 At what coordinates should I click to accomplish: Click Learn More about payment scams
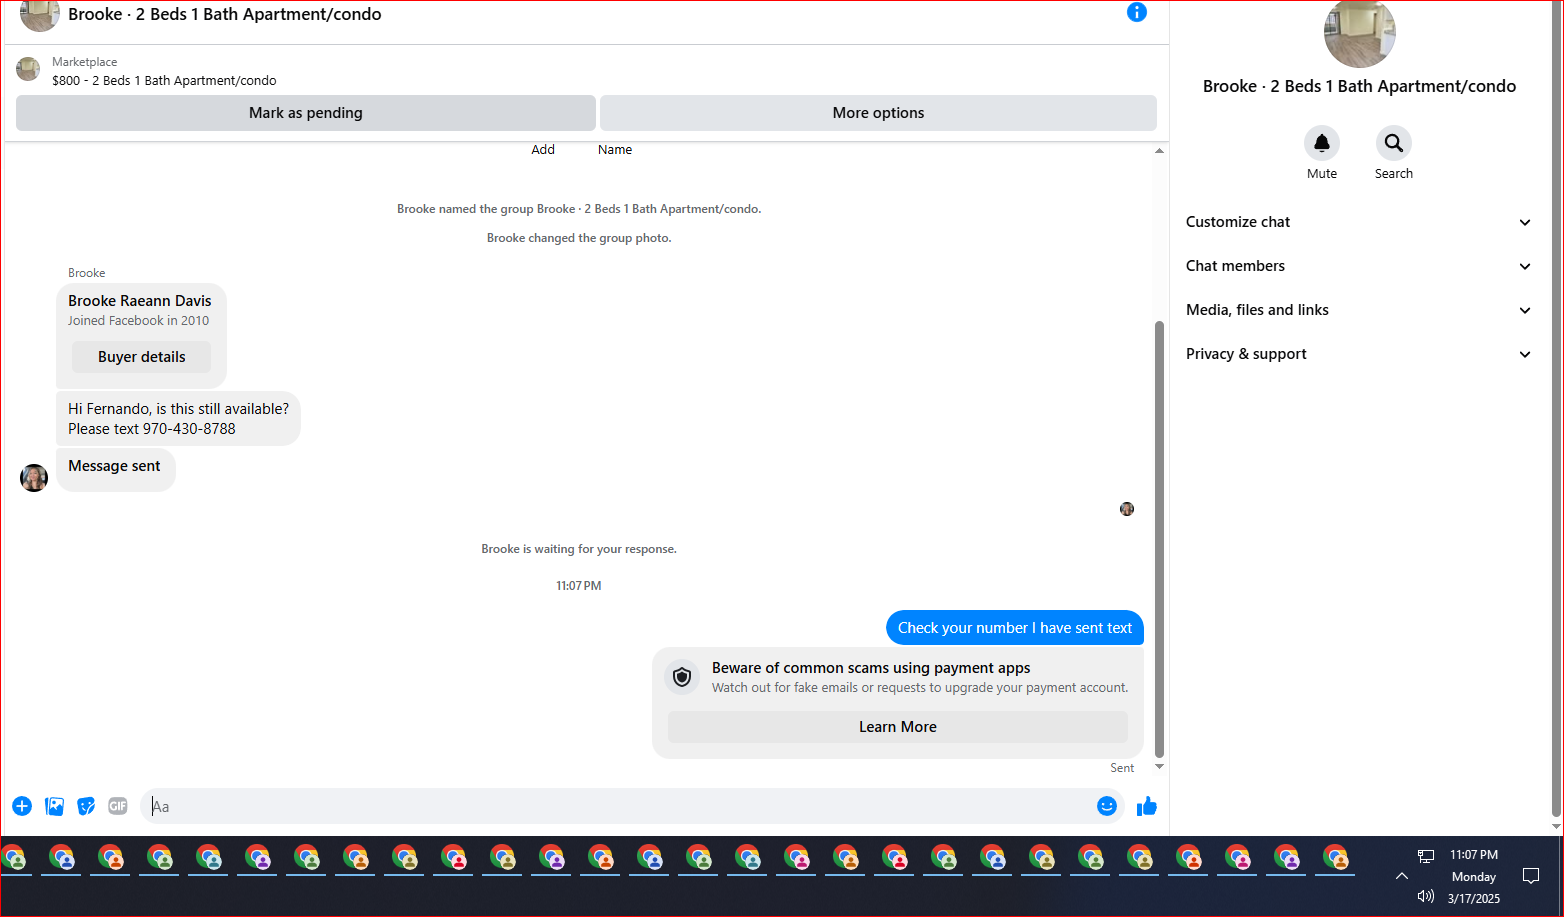[898, 727]
